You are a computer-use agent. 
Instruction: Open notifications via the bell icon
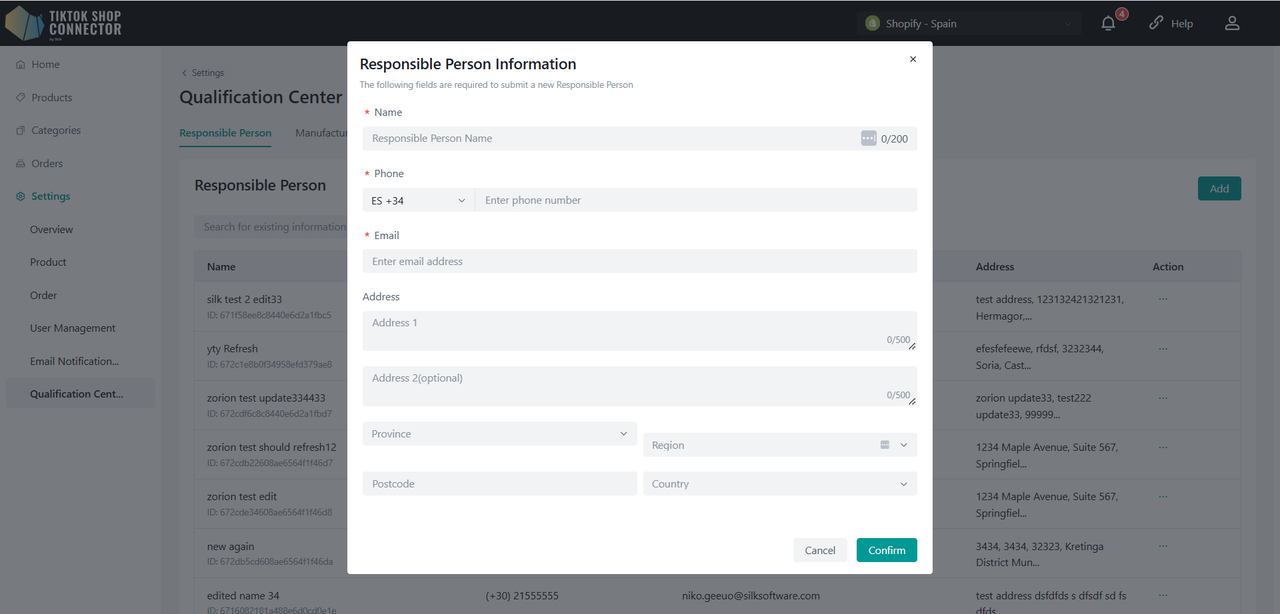coord(1106,21)
